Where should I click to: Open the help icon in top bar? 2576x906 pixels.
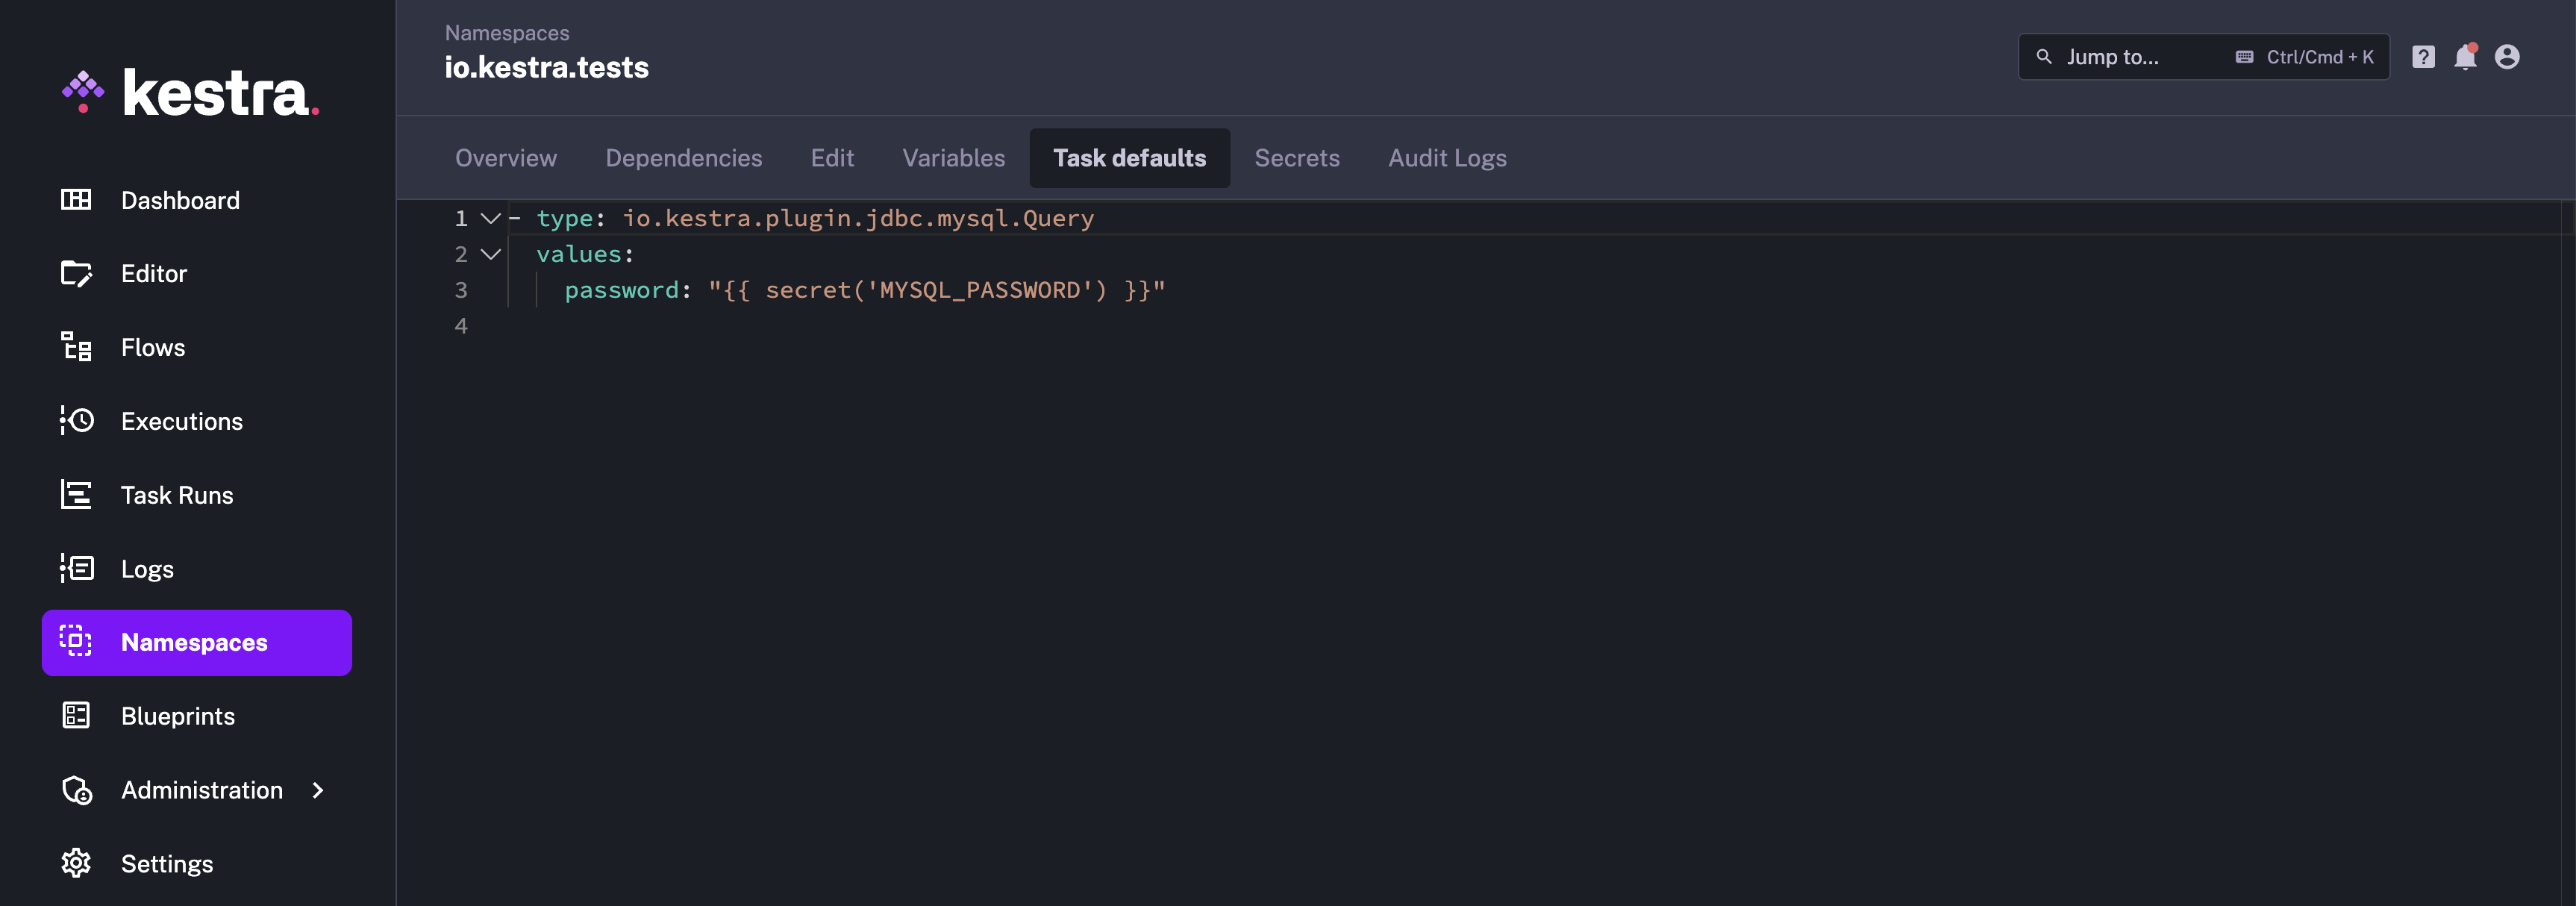2424,57
